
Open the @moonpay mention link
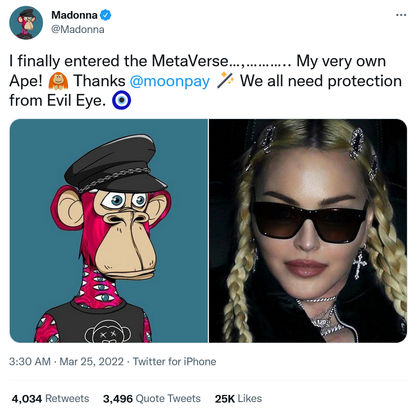170,81
